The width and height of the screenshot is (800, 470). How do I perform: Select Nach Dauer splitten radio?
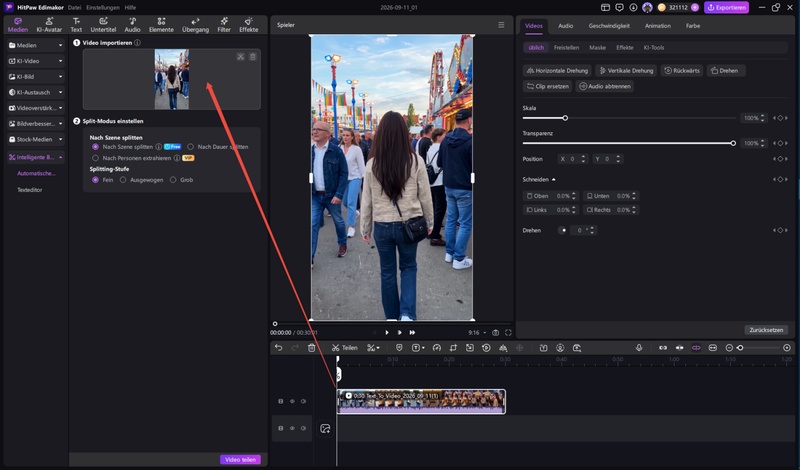(x=190, y=146)
